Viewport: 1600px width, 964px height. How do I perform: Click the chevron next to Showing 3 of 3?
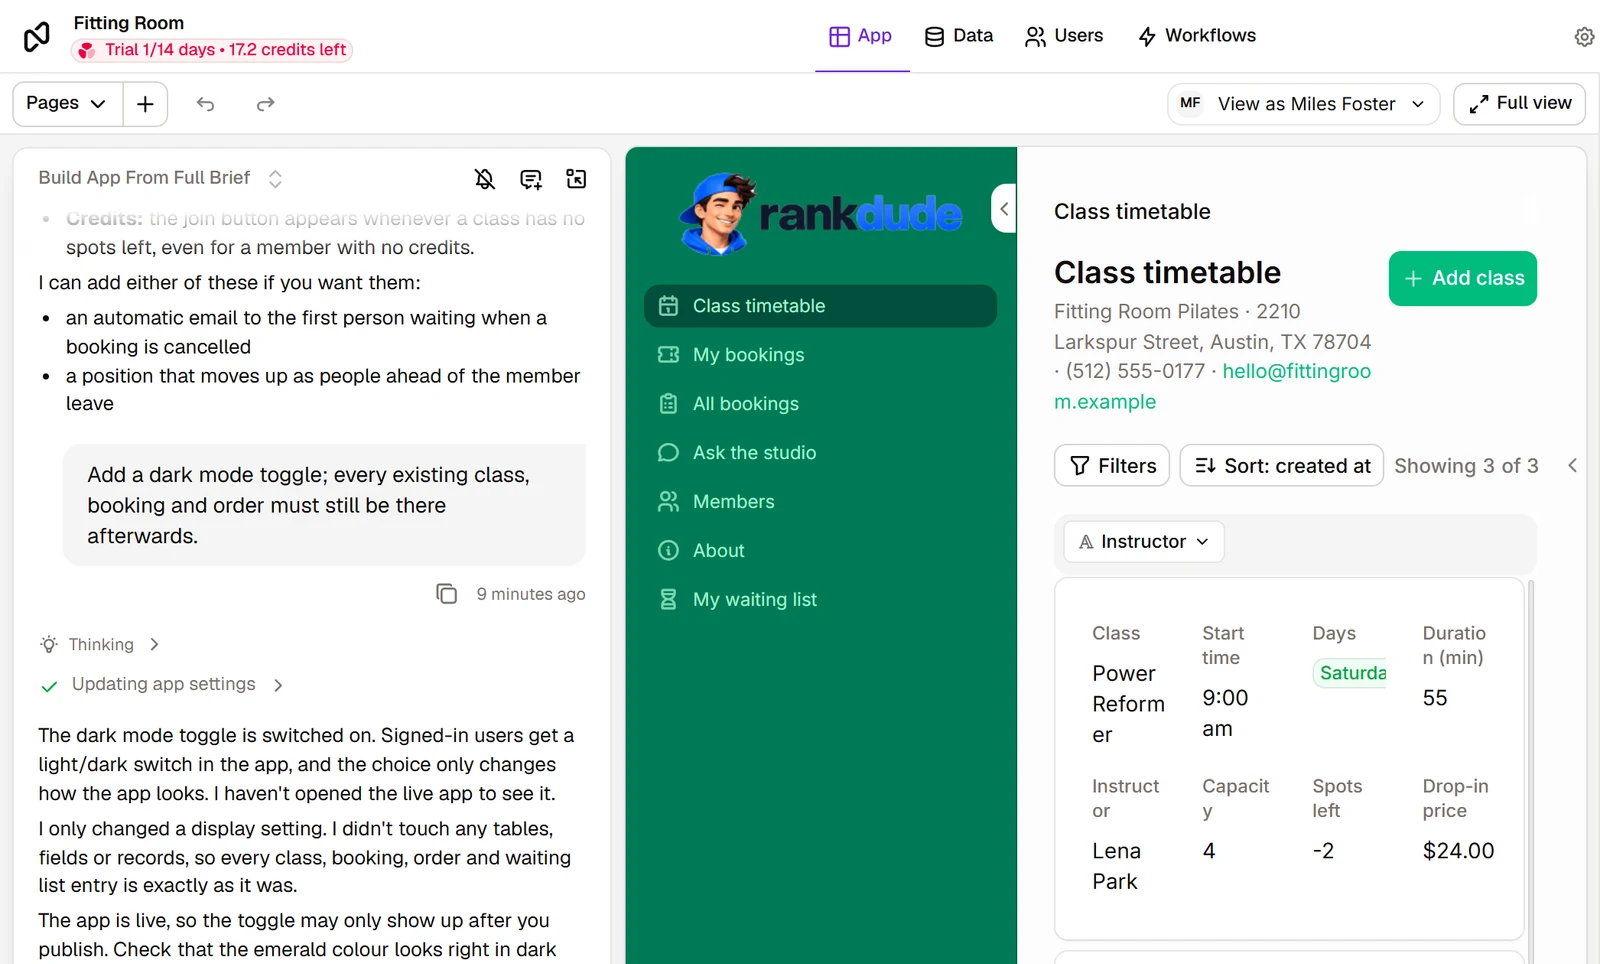1572,466
